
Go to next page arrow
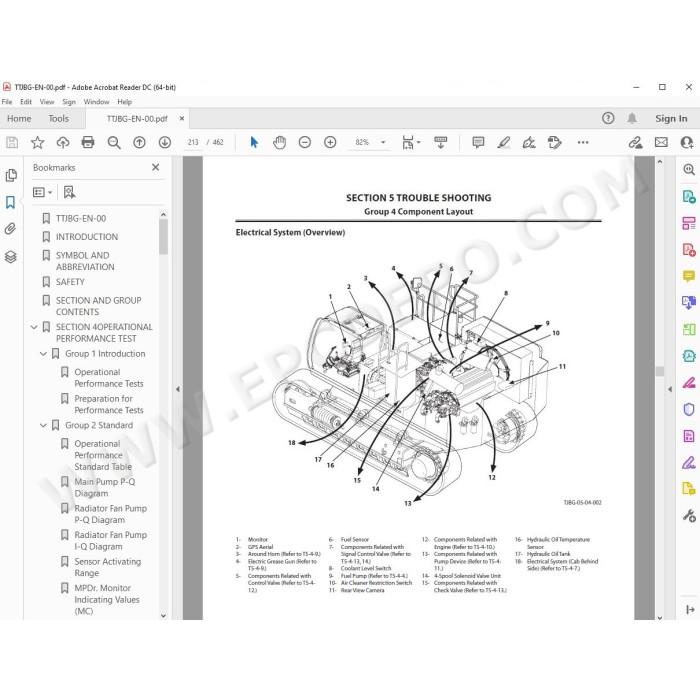click(165, 142)
